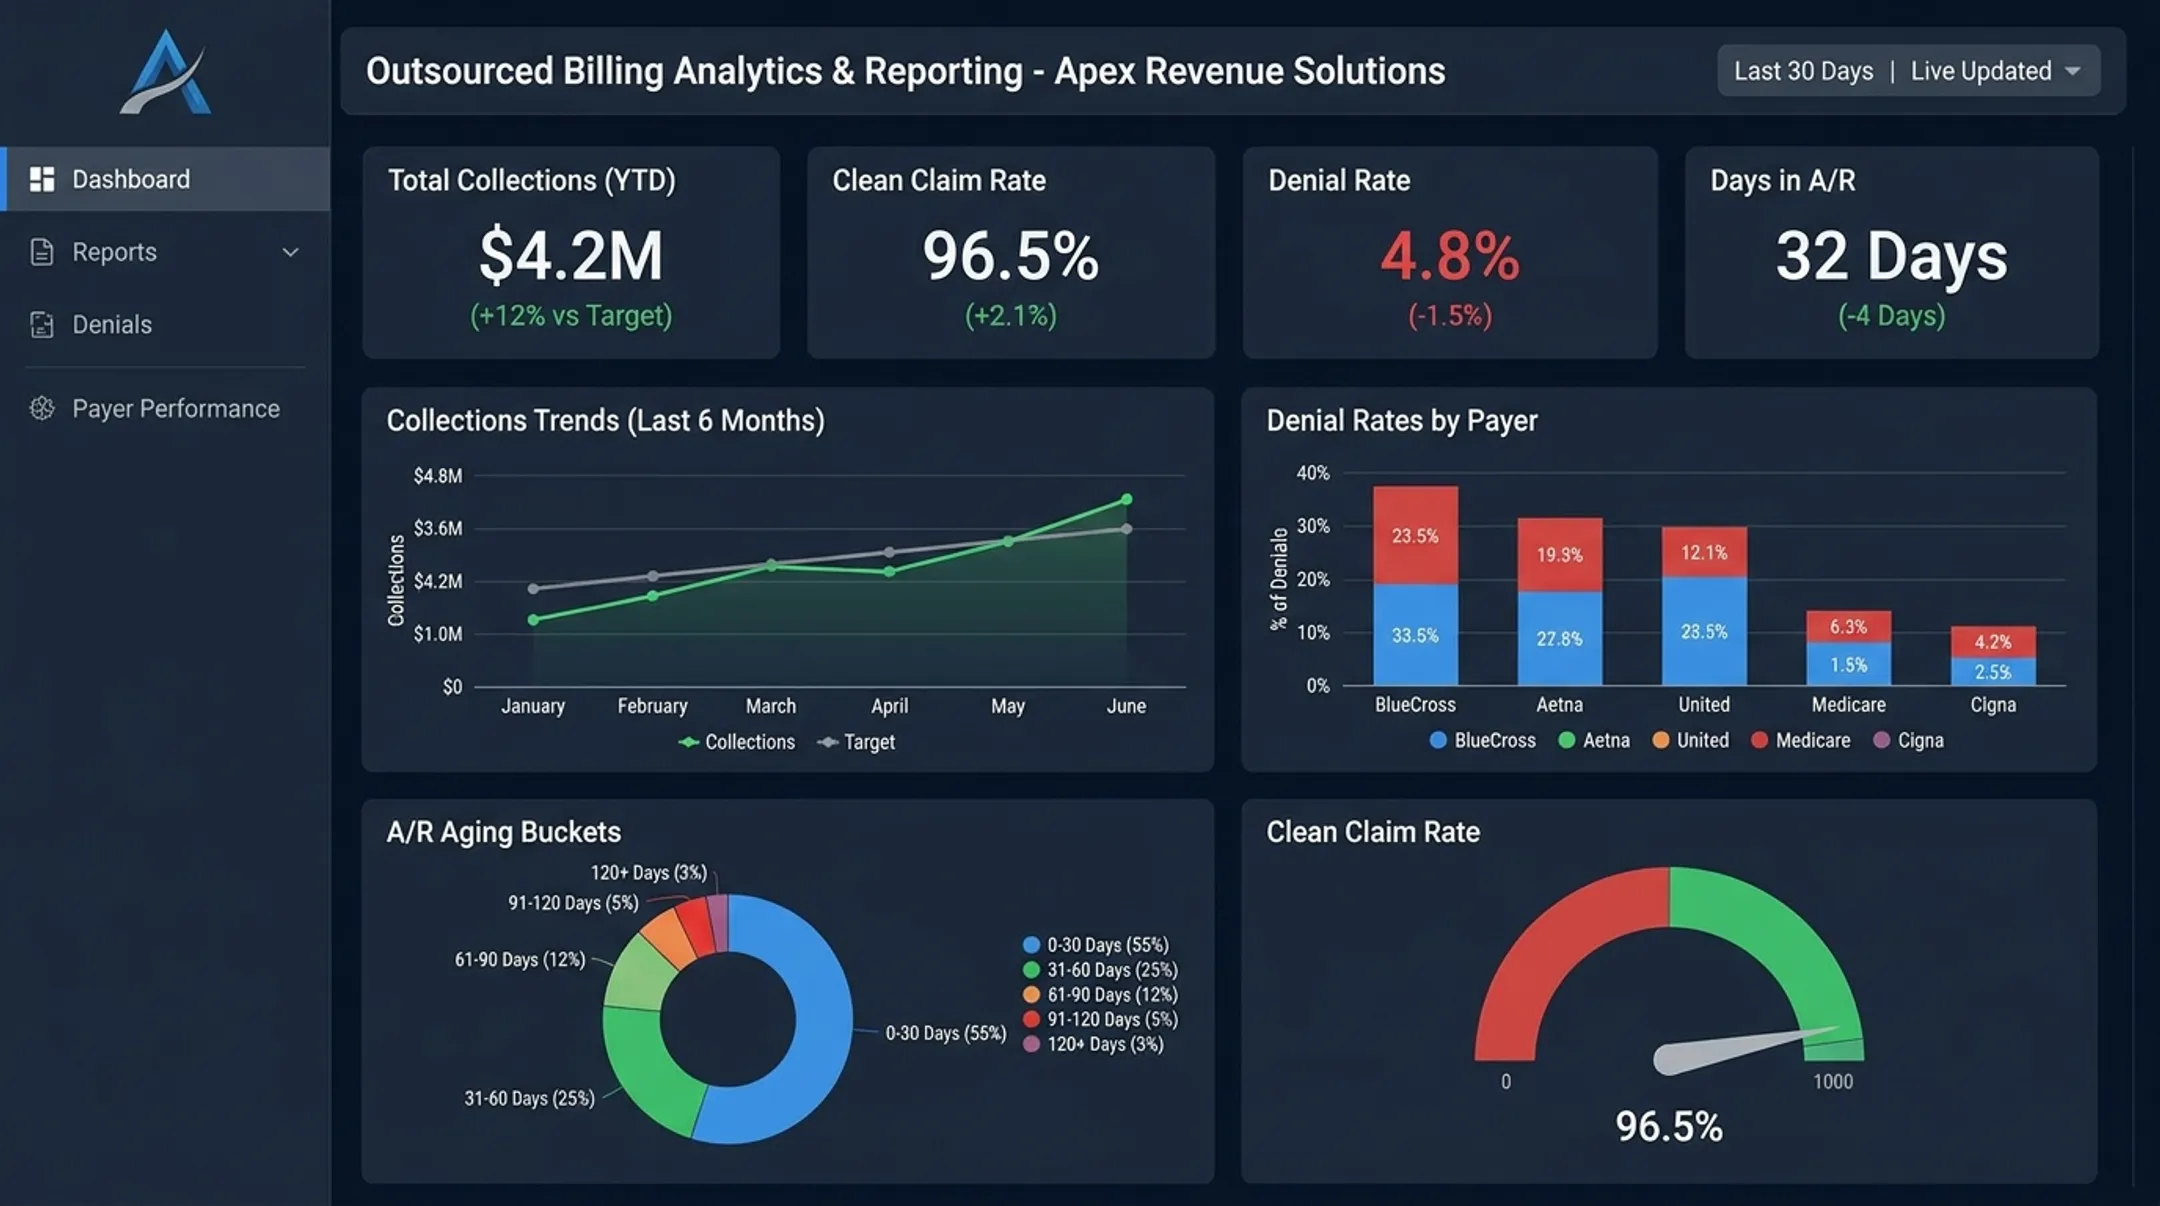Image resolution: width=2160 pixels, height=1206 pixels.
Task: Click the "61-90 Days (12%)" donut callout label
Action: (x=520, y=960)
